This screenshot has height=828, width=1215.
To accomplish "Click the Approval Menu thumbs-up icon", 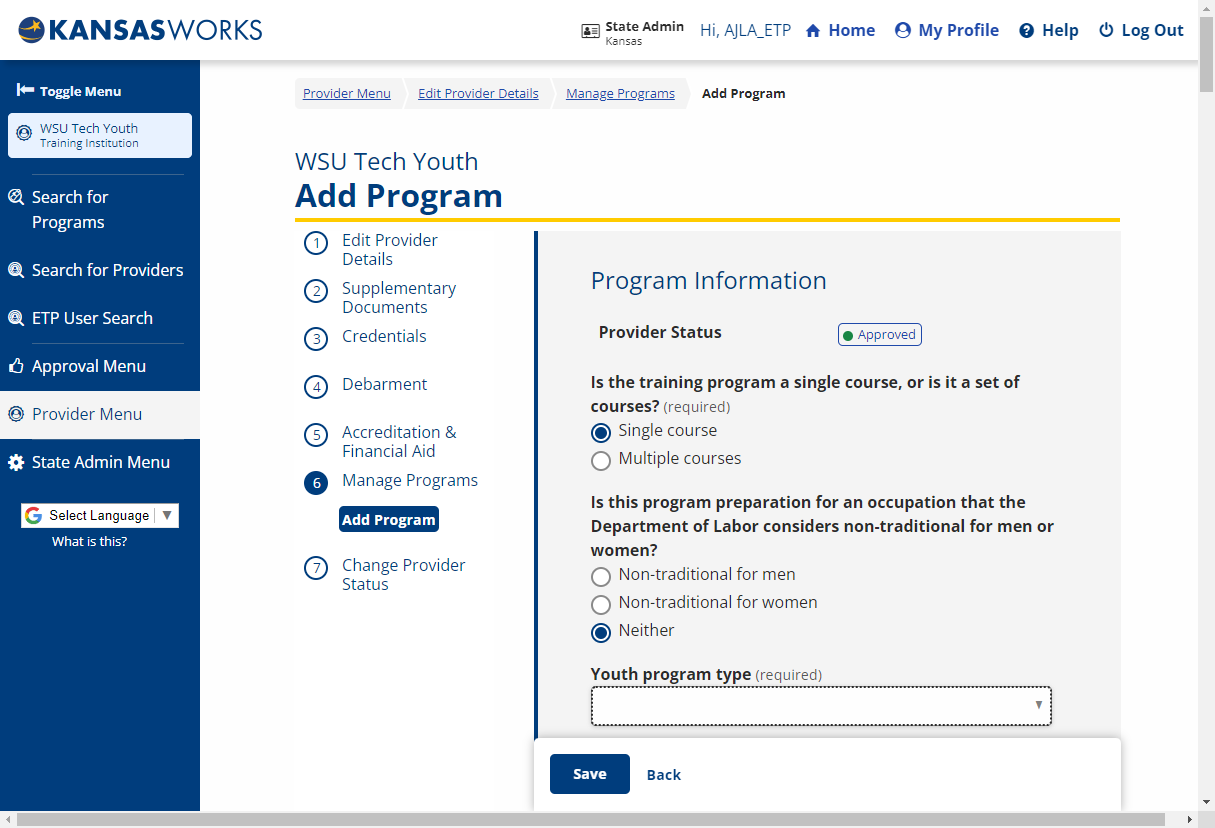I will click(x=16, y=366).
